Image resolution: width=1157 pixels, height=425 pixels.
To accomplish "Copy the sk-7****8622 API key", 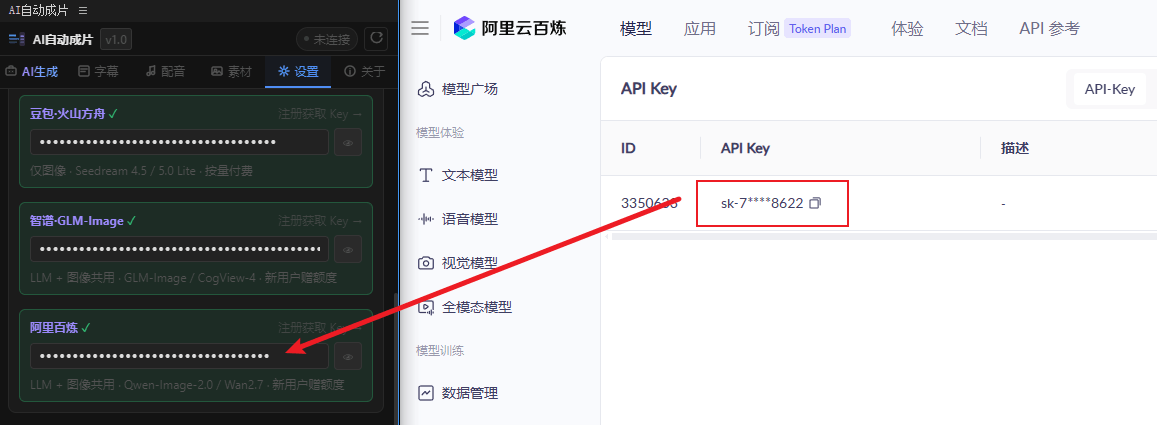I will pos(815,203).
